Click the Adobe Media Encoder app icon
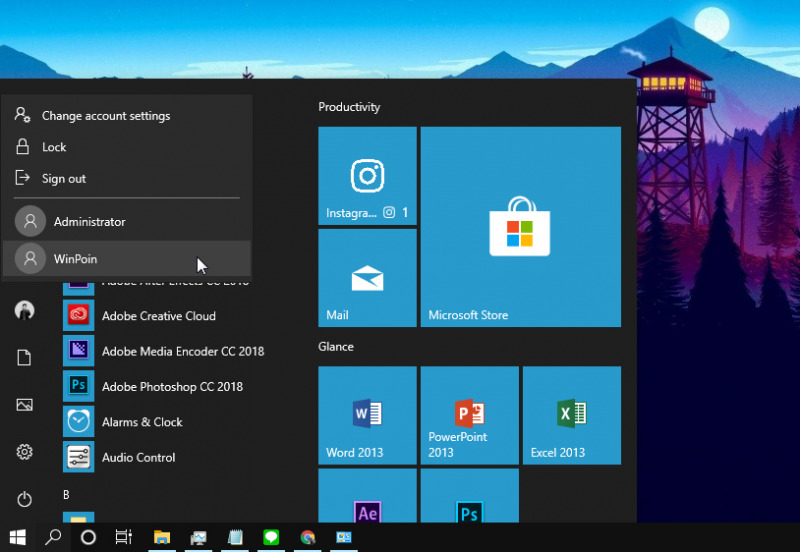The image size is (800, 552). coord(79,350)
